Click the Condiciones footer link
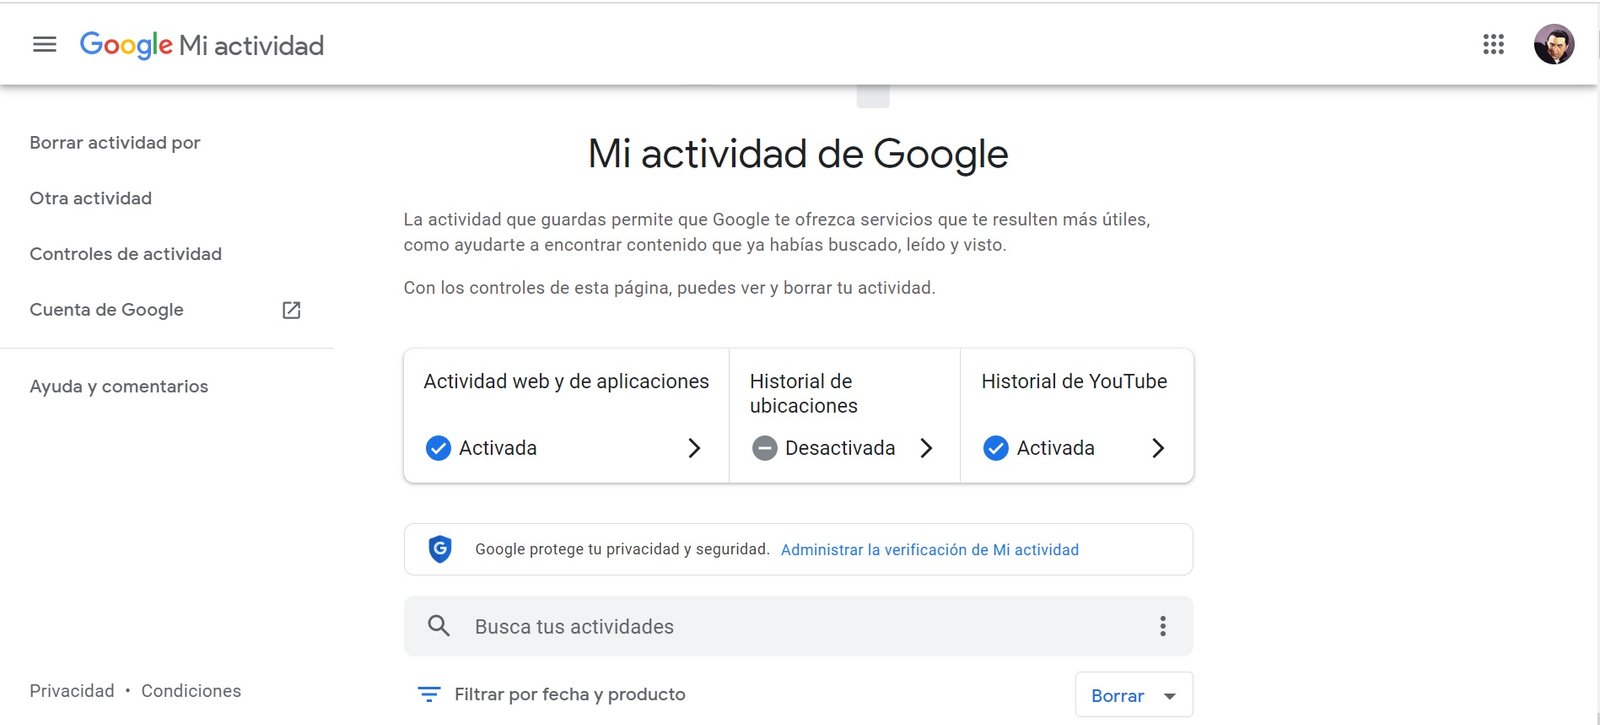Image resolution: width=1600 pixels, height=725 pixels. pos(191,691)
